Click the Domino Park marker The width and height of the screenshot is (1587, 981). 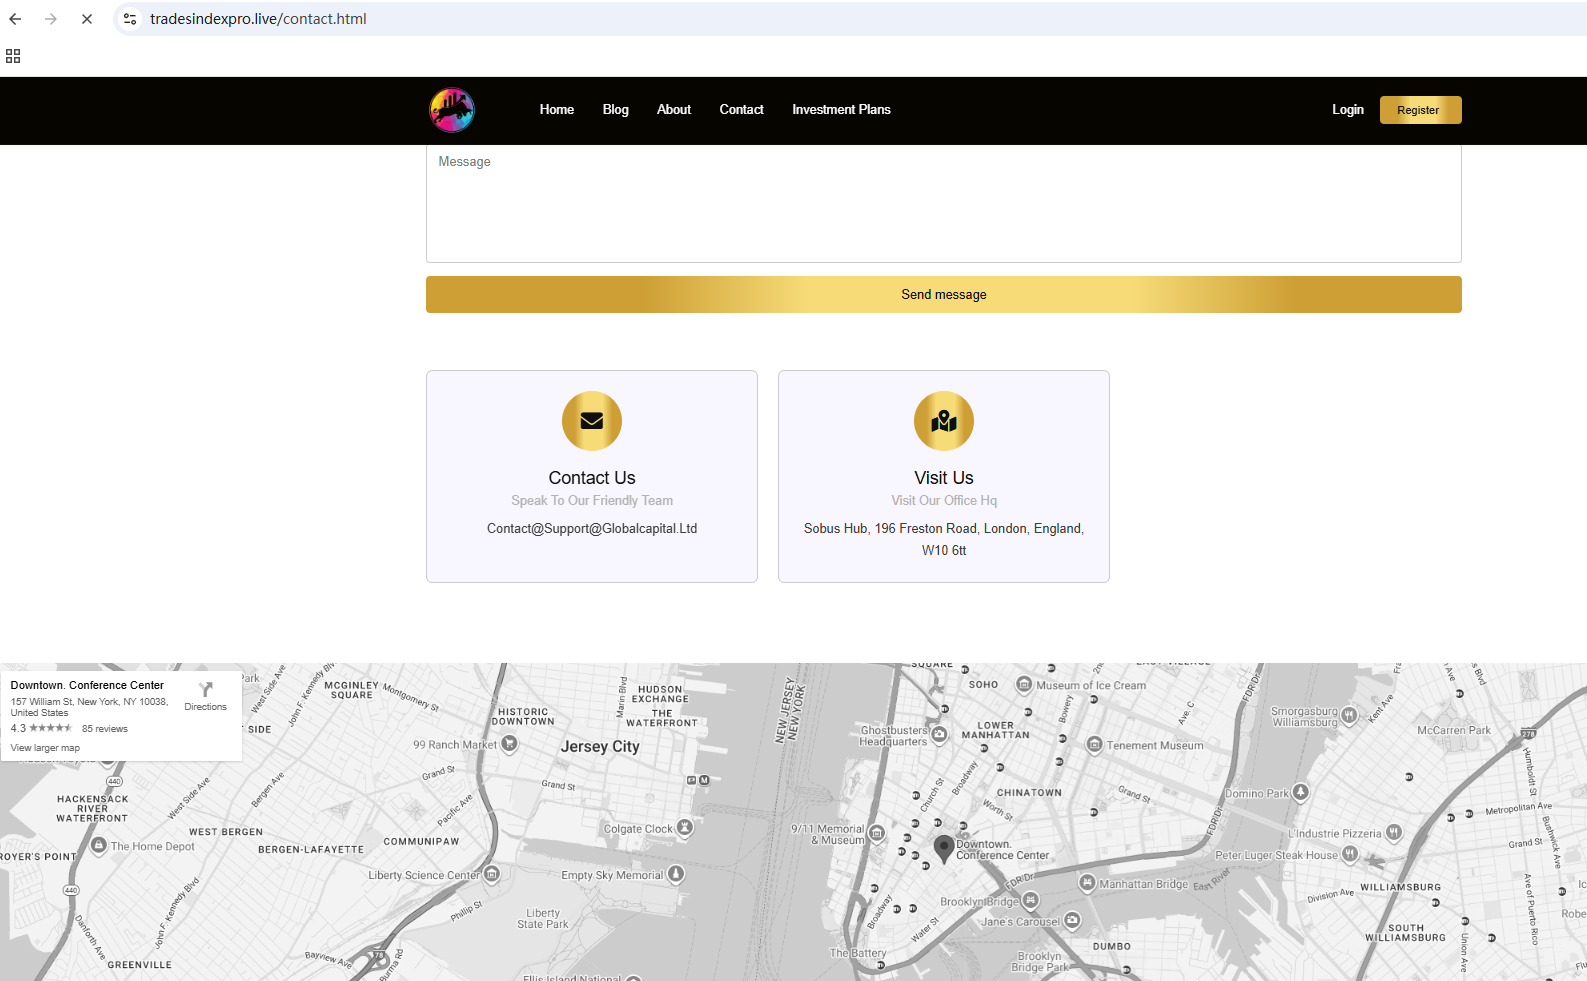tap(1301, 792)
